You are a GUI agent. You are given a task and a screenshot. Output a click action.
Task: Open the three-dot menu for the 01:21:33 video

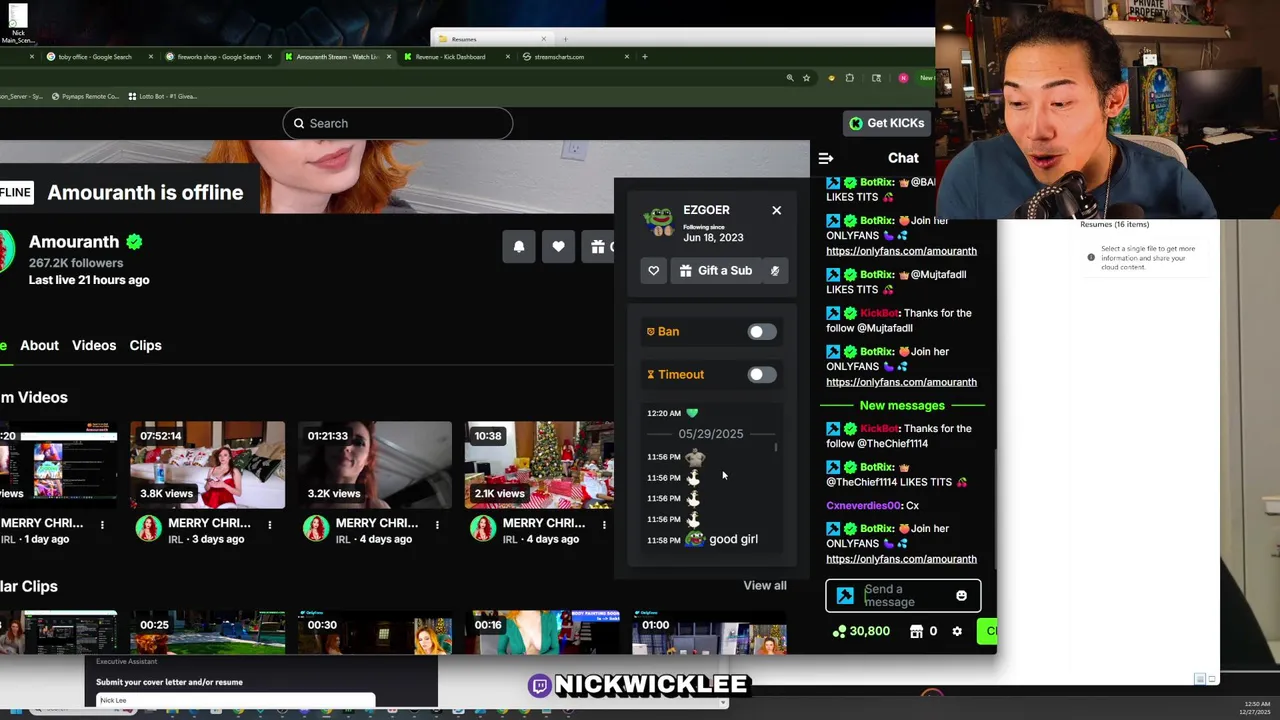(x=437, y=524)
